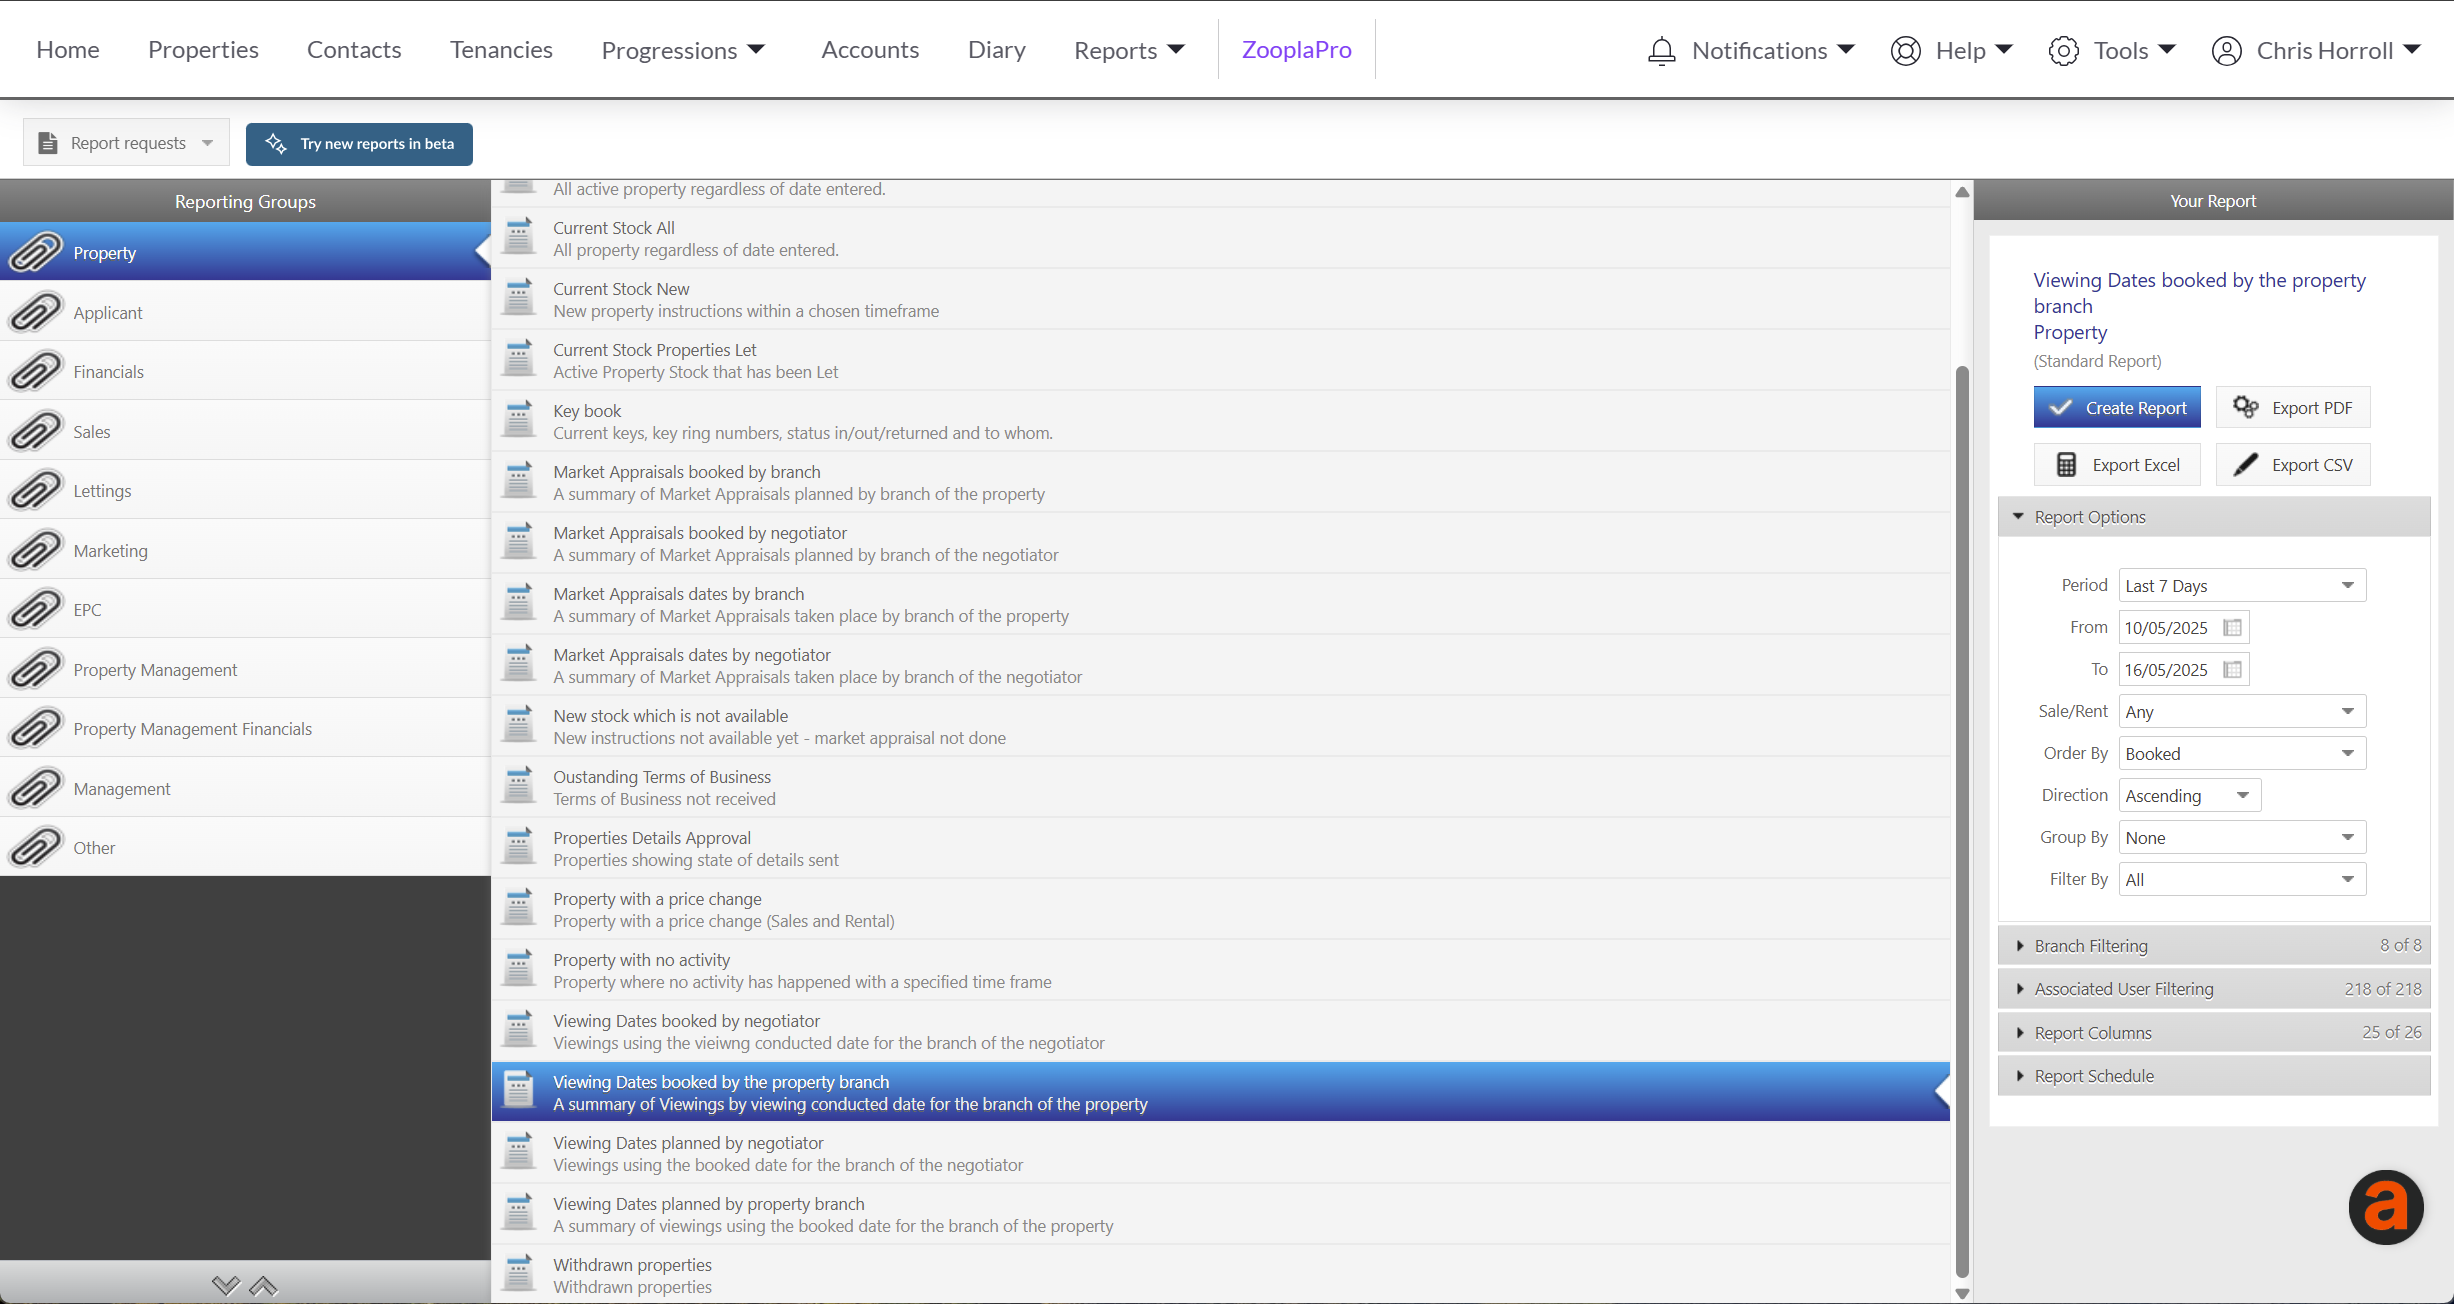
Task: Click the user profile avatar icon
Action: (2227, 51)
